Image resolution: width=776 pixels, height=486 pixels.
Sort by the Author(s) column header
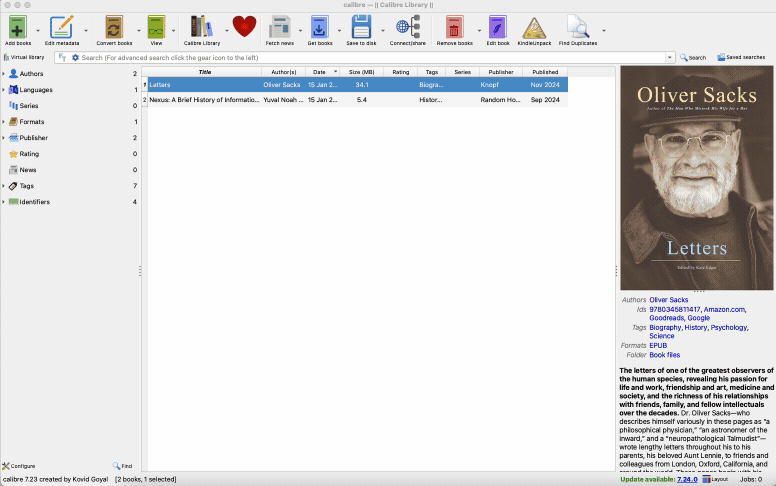click(x=284, y=72)
